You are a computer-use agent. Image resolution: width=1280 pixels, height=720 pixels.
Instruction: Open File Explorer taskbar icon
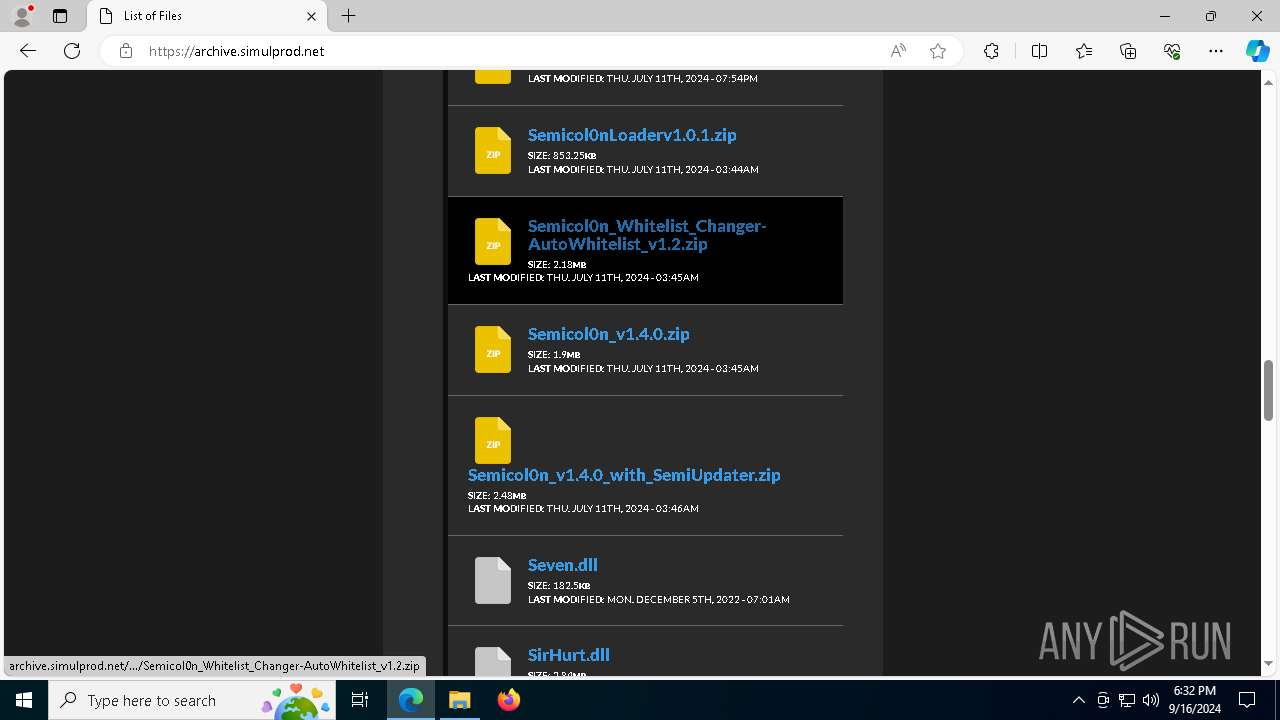click(460, 700)
